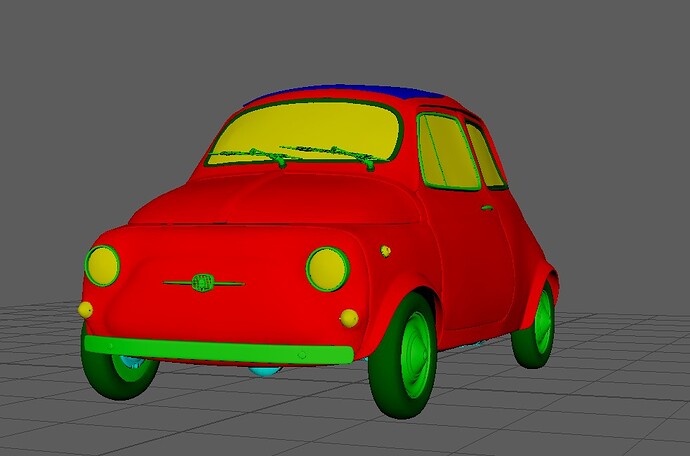
Task: Click the rear wheel of the car
Action: [536, 325]
